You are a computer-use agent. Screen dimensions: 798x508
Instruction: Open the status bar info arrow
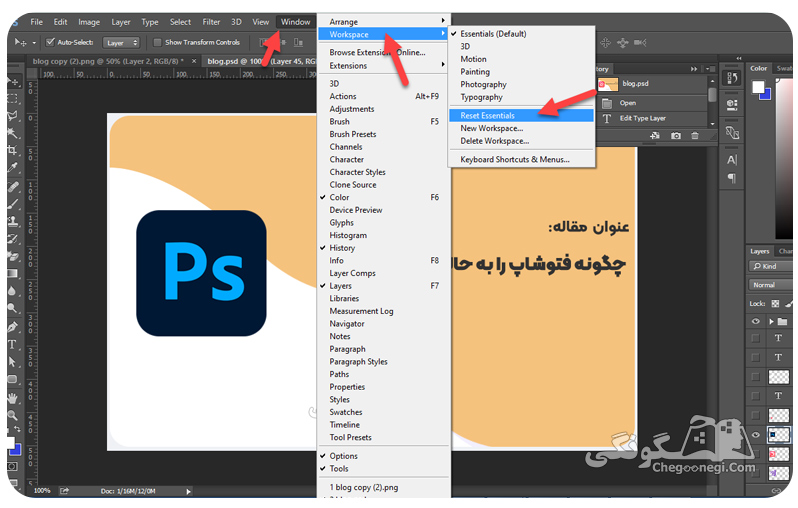188,492
